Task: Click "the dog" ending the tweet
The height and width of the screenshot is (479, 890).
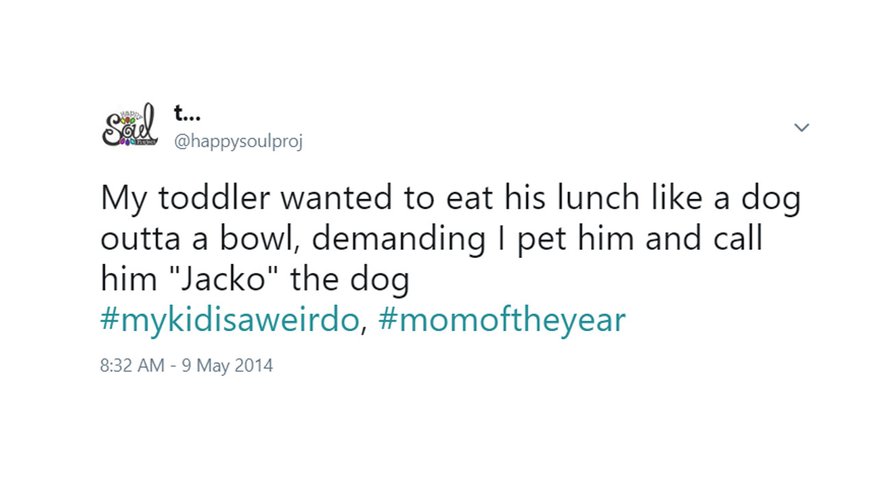Action: point(350,280)
